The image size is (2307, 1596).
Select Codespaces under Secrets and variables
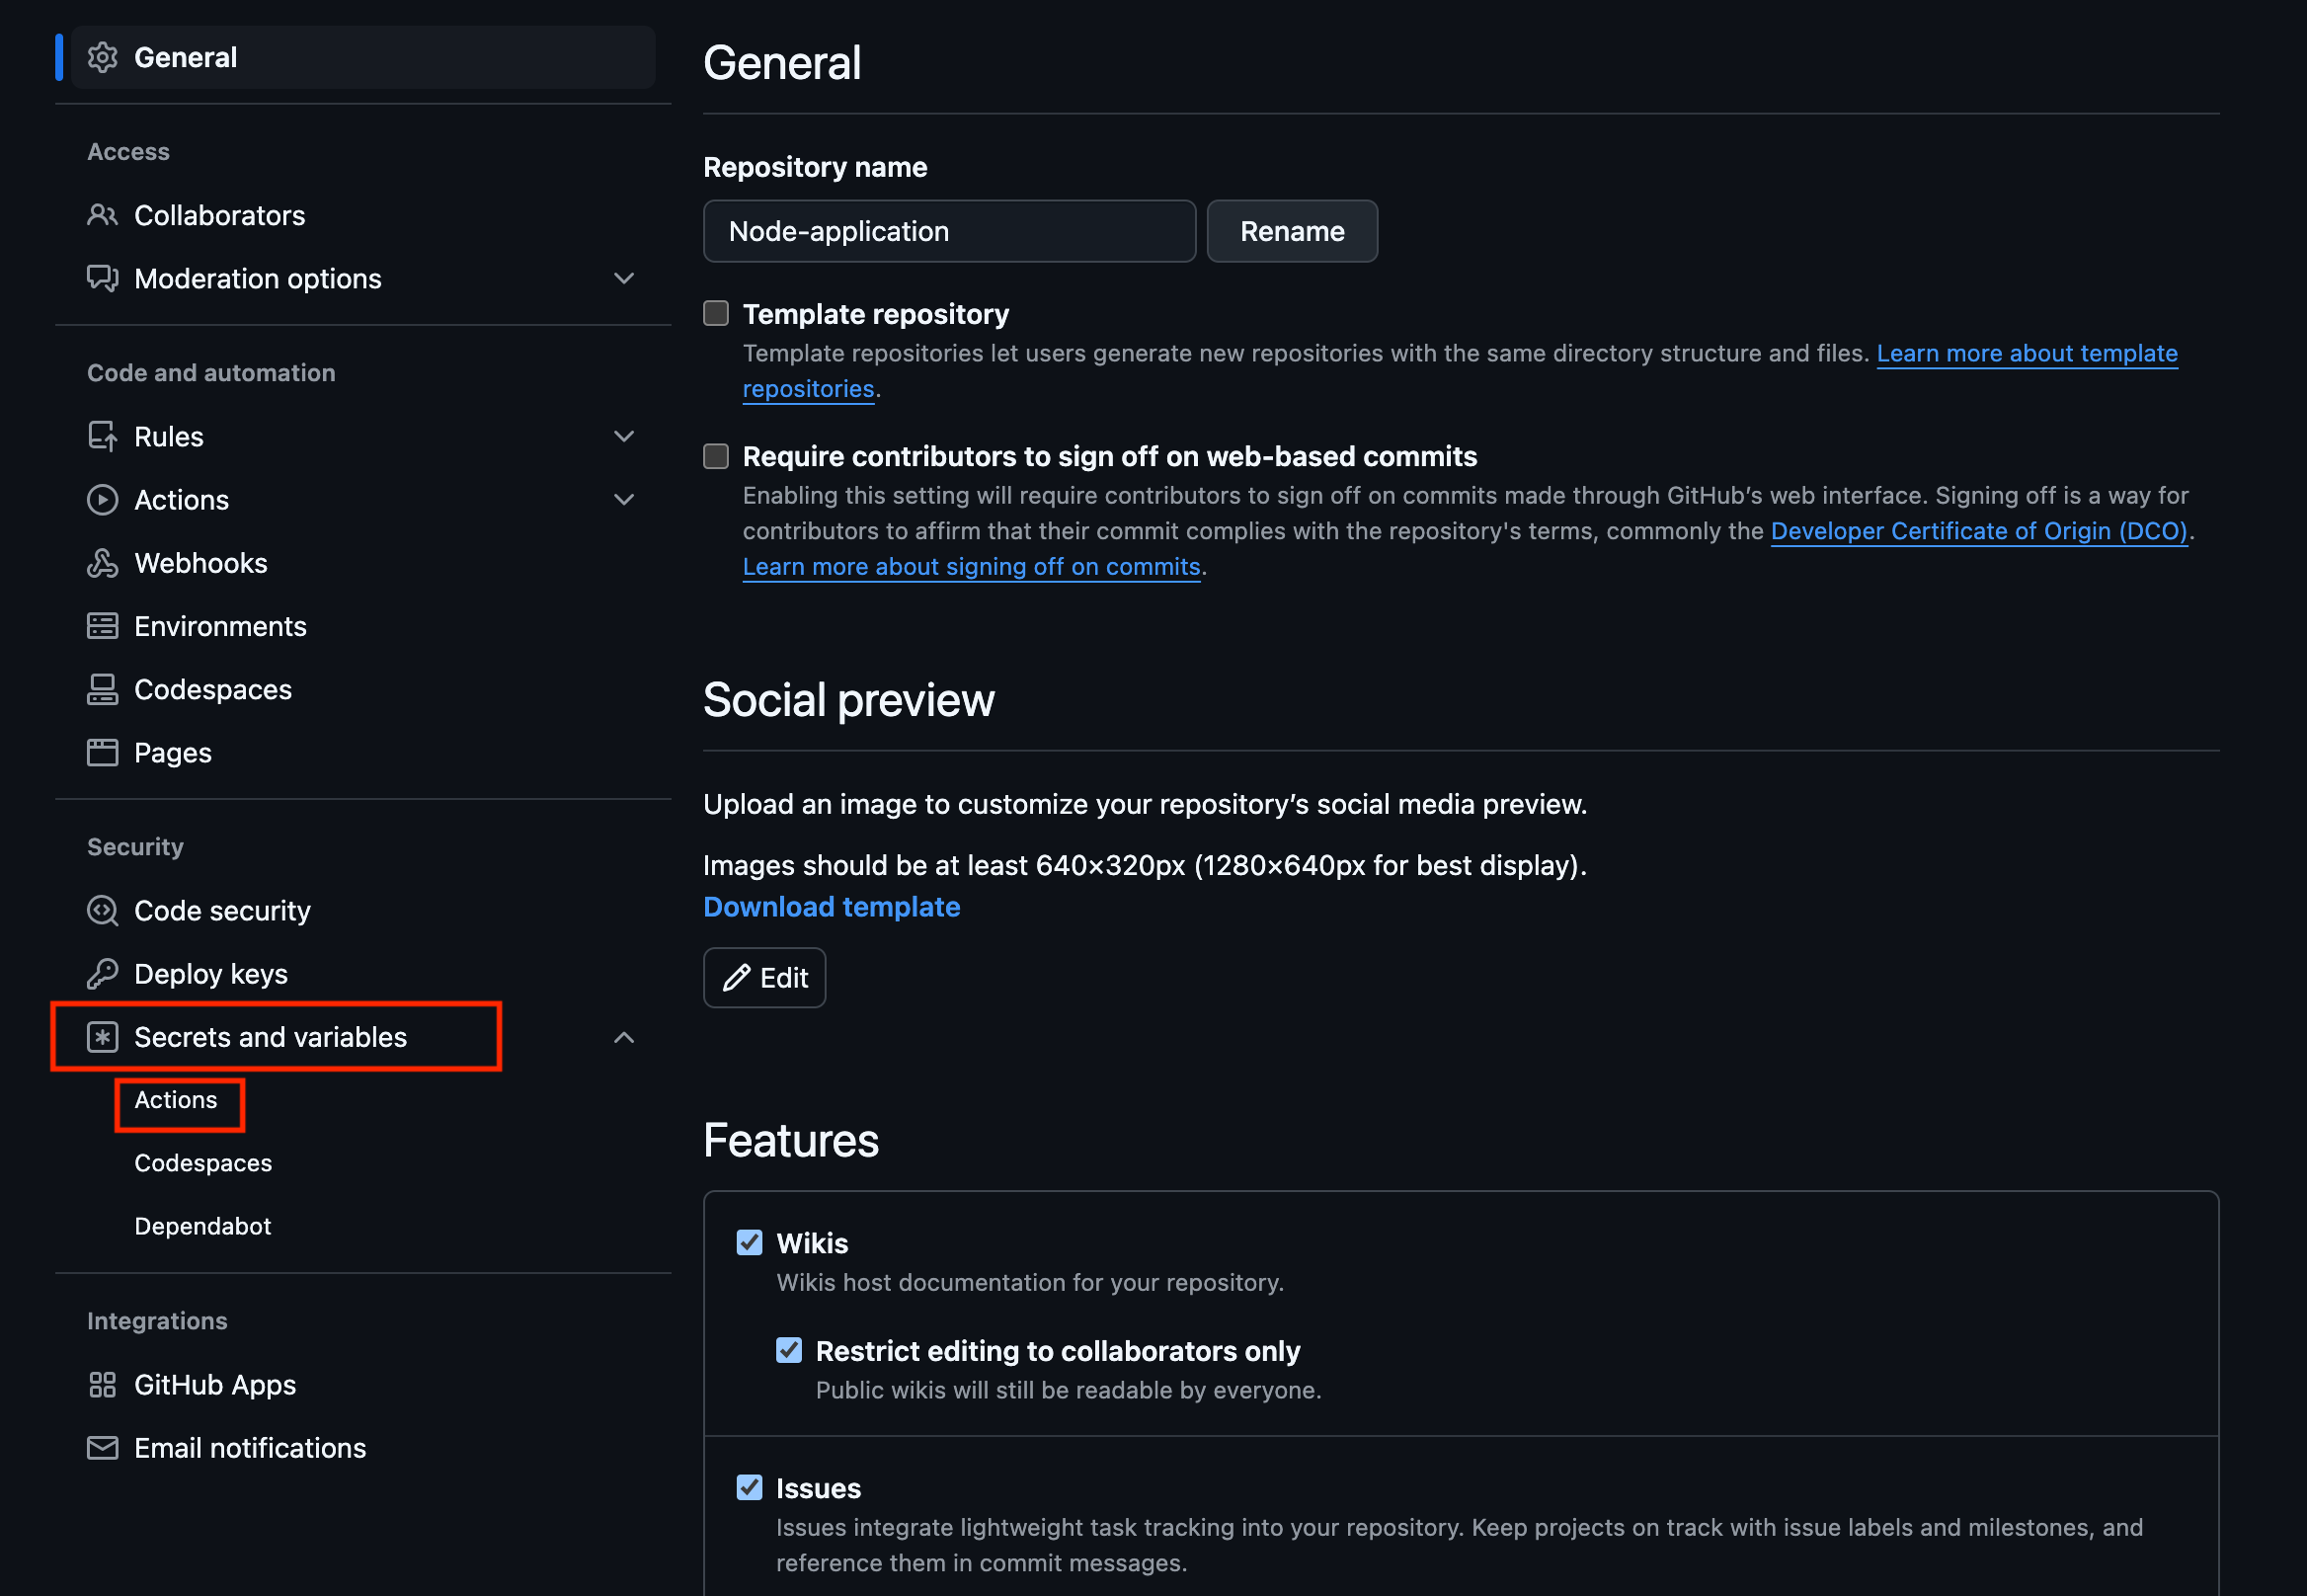(x=203, y=1163)
